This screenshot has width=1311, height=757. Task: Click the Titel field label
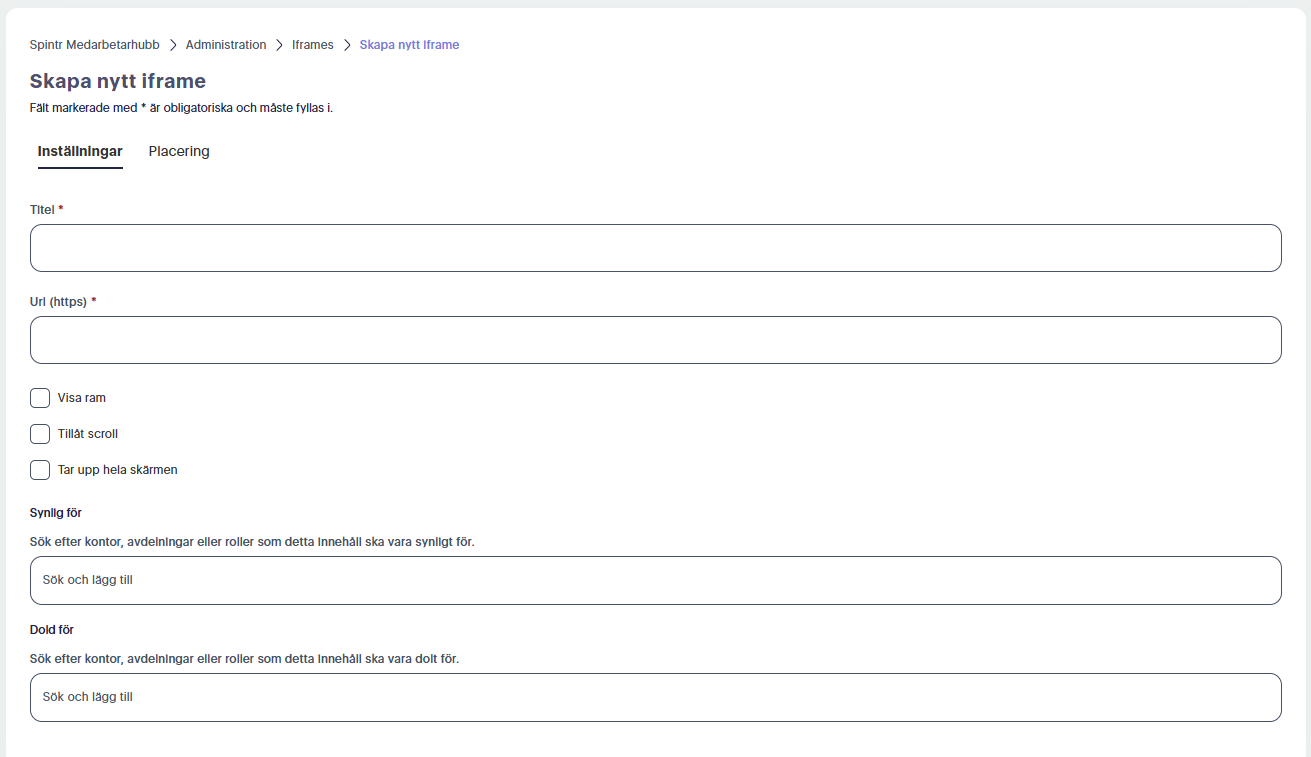(47, 210)
